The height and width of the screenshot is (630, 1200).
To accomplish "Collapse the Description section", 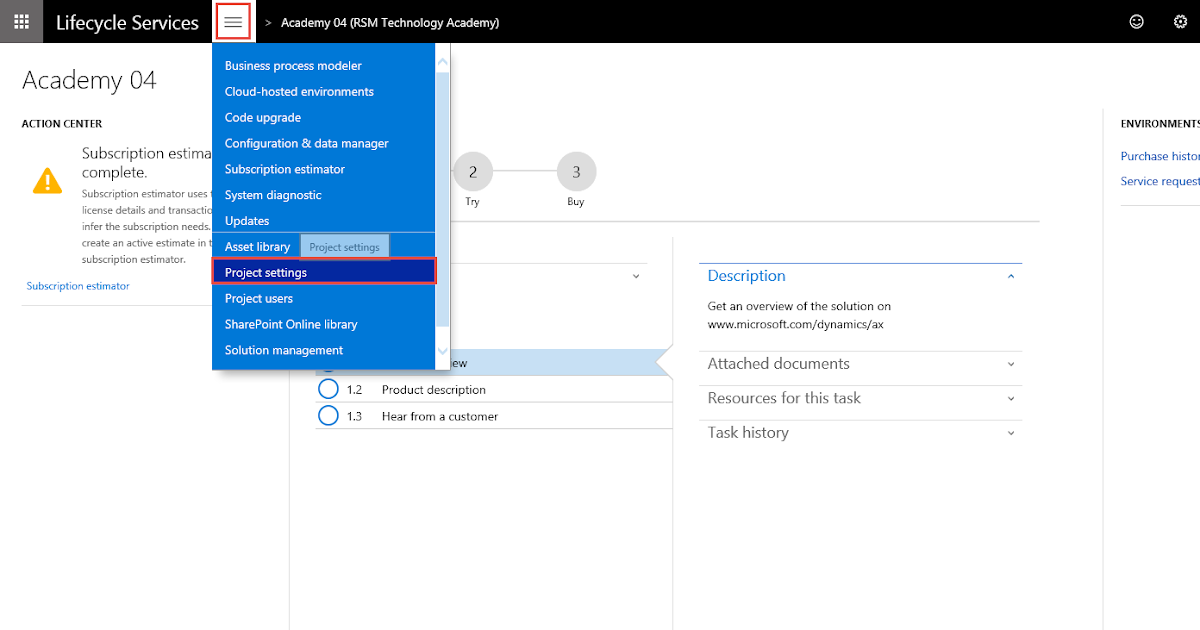I will pos(1010,275).
